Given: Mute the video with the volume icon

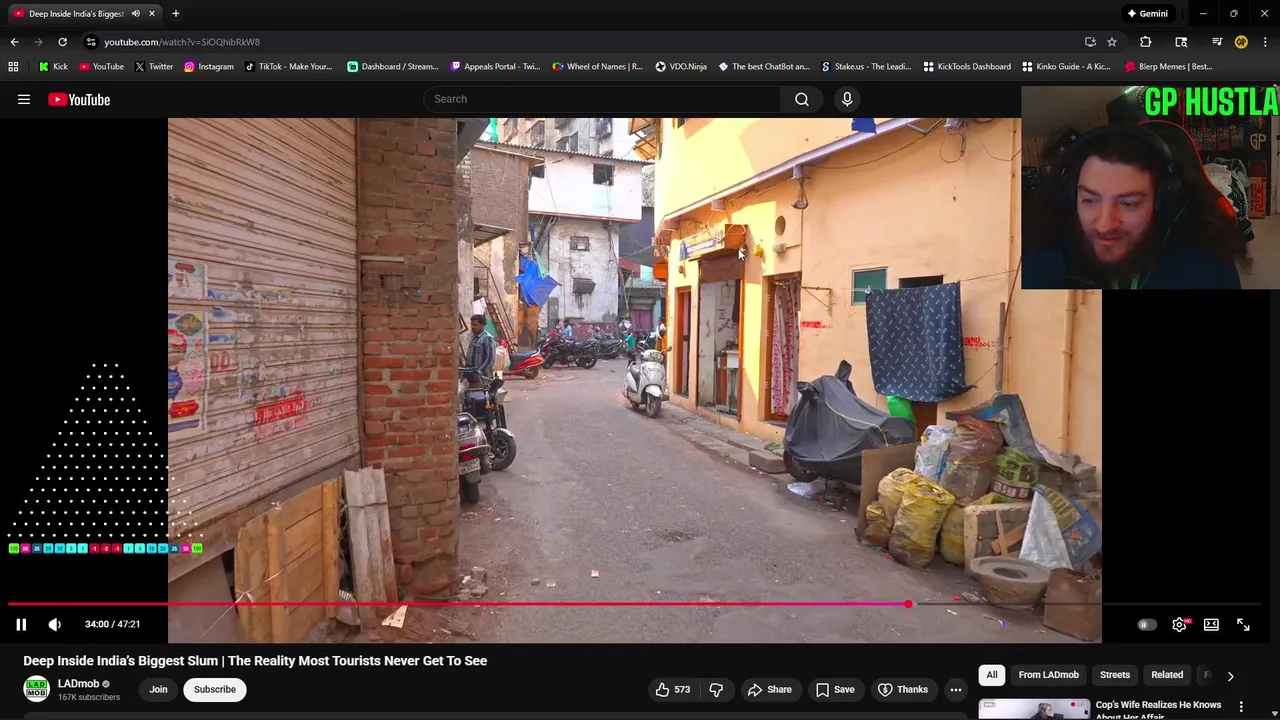Looking at the screenshot, I should 55,624.
